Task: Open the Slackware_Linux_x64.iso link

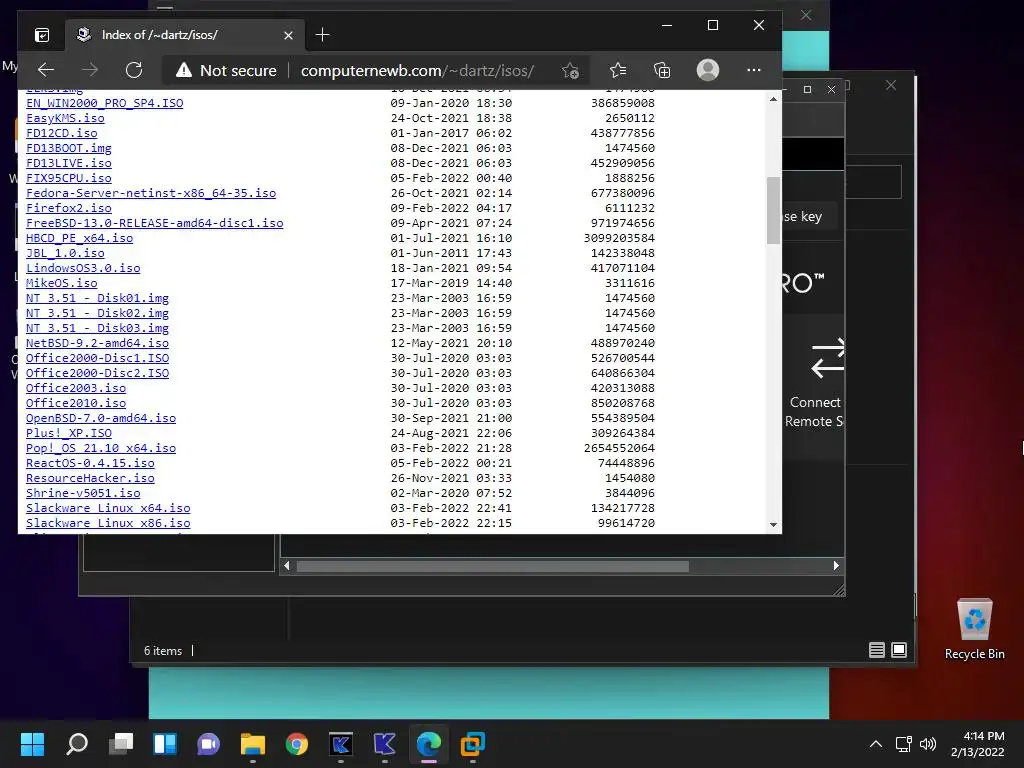Action: click(108, 509)
